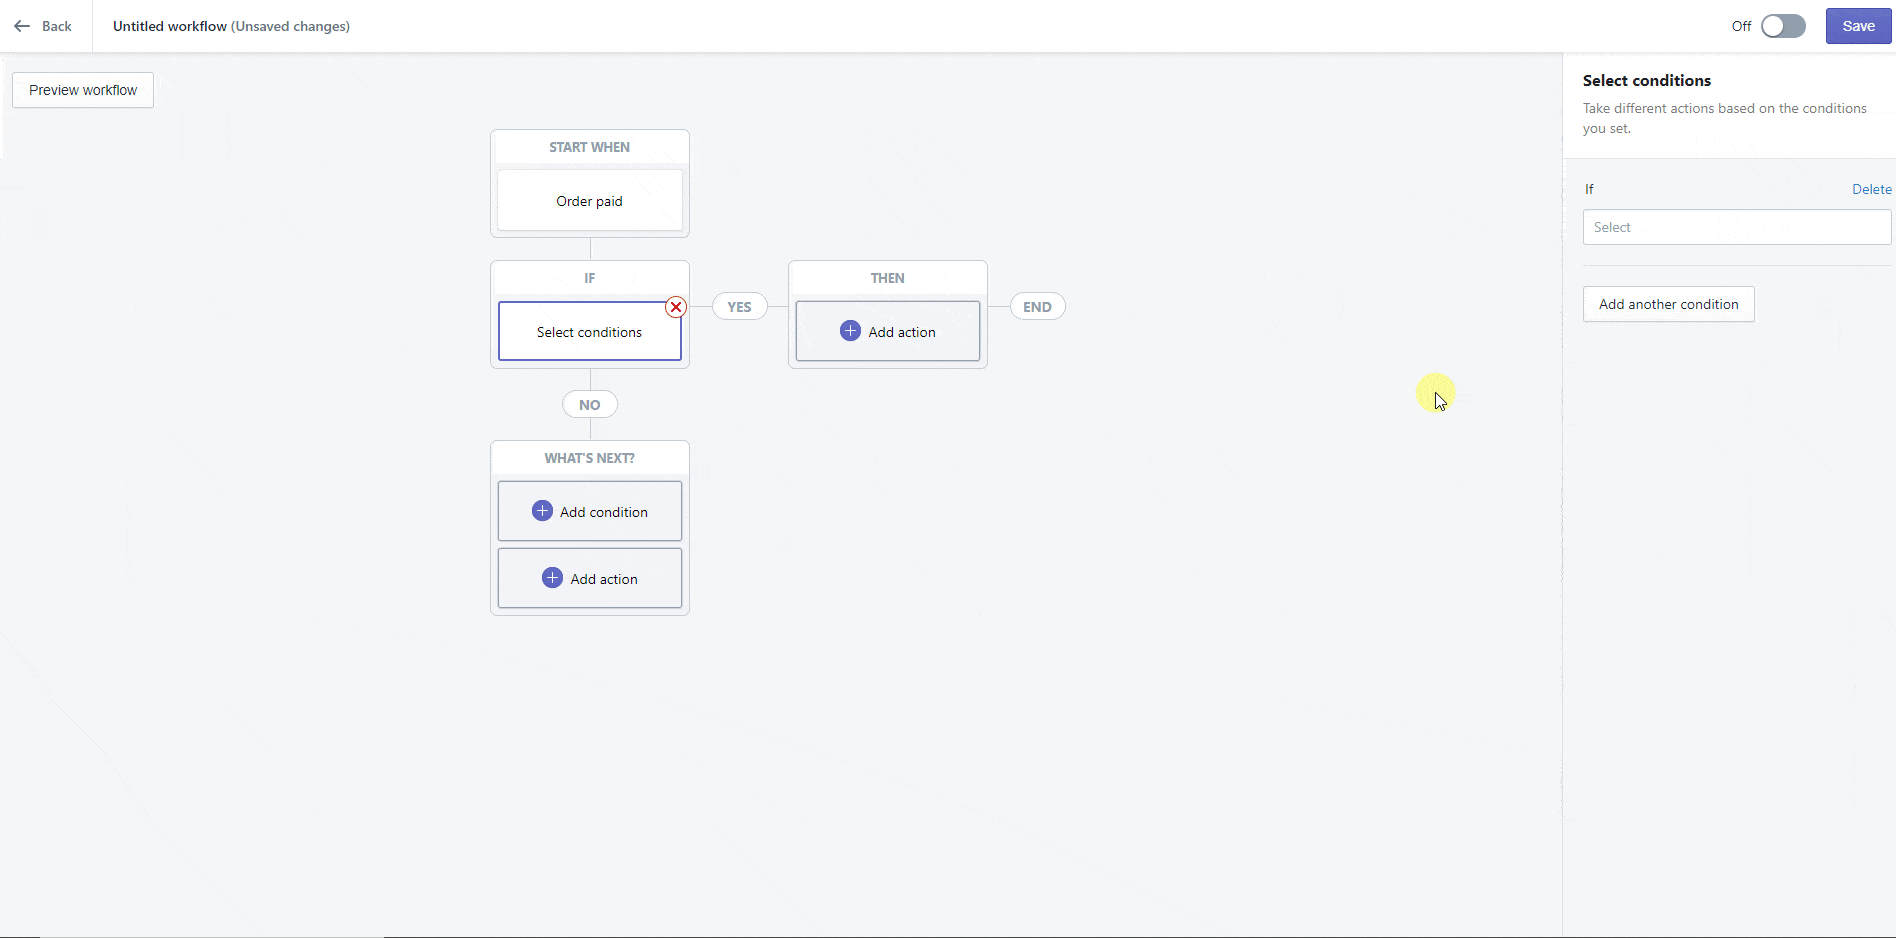
Task: Click Add action inside the THEN block
Action: 887,331
